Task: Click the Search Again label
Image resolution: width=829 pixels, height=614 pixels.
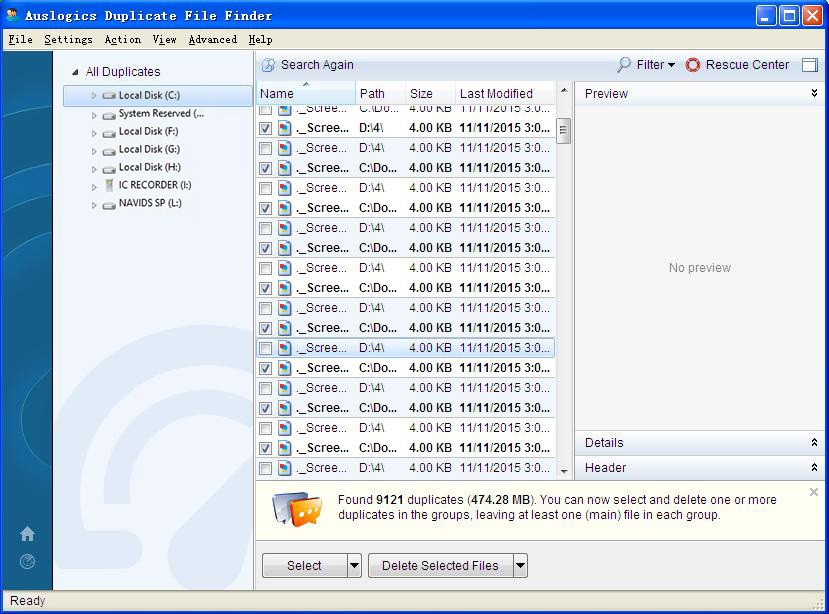Action: [317, 65]
